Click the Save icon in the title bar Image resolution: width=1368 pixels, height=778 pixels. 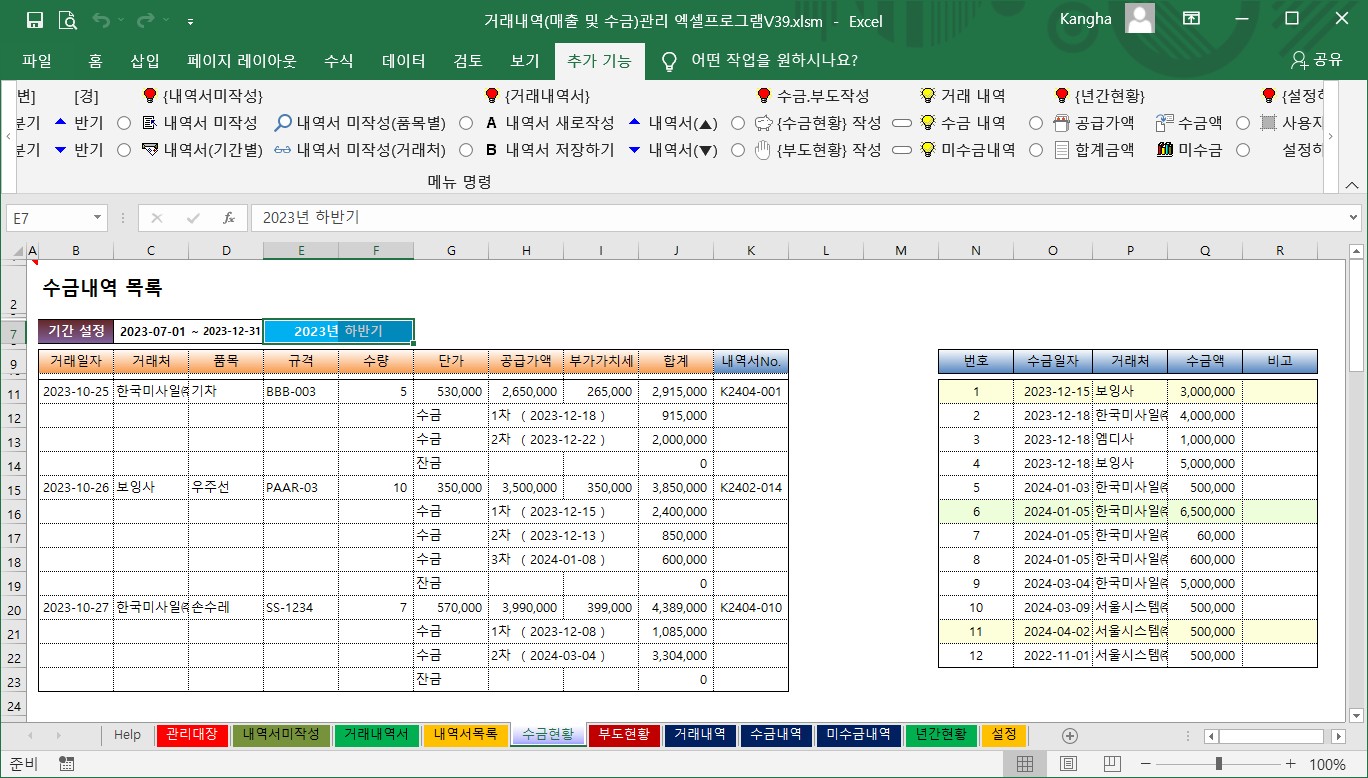pyautogui.click(x=35, y=20)
